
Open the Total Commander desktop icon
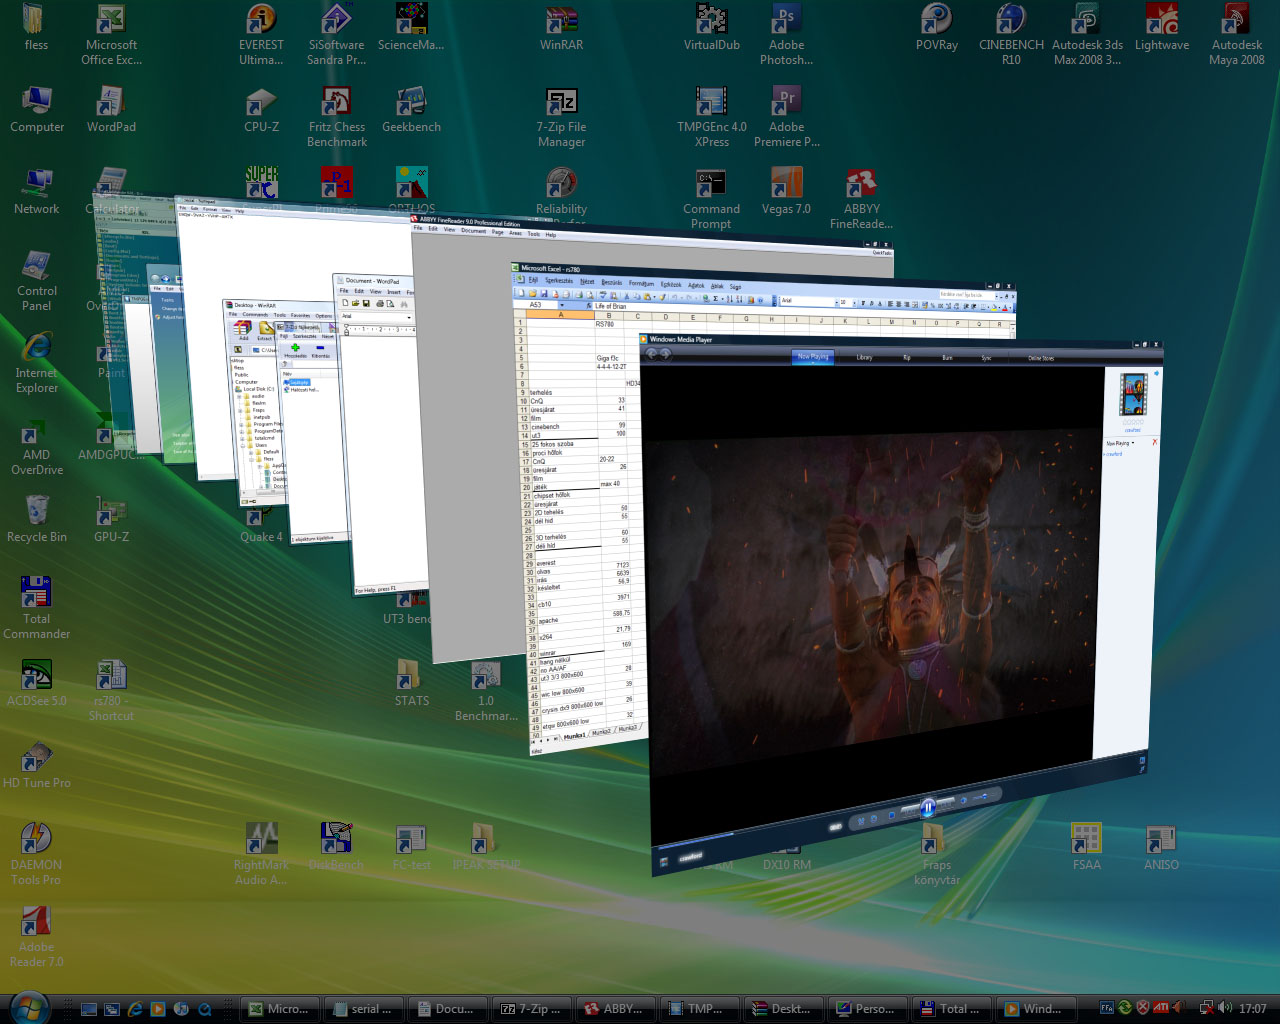pyautogui.click(x=36, y=609)
